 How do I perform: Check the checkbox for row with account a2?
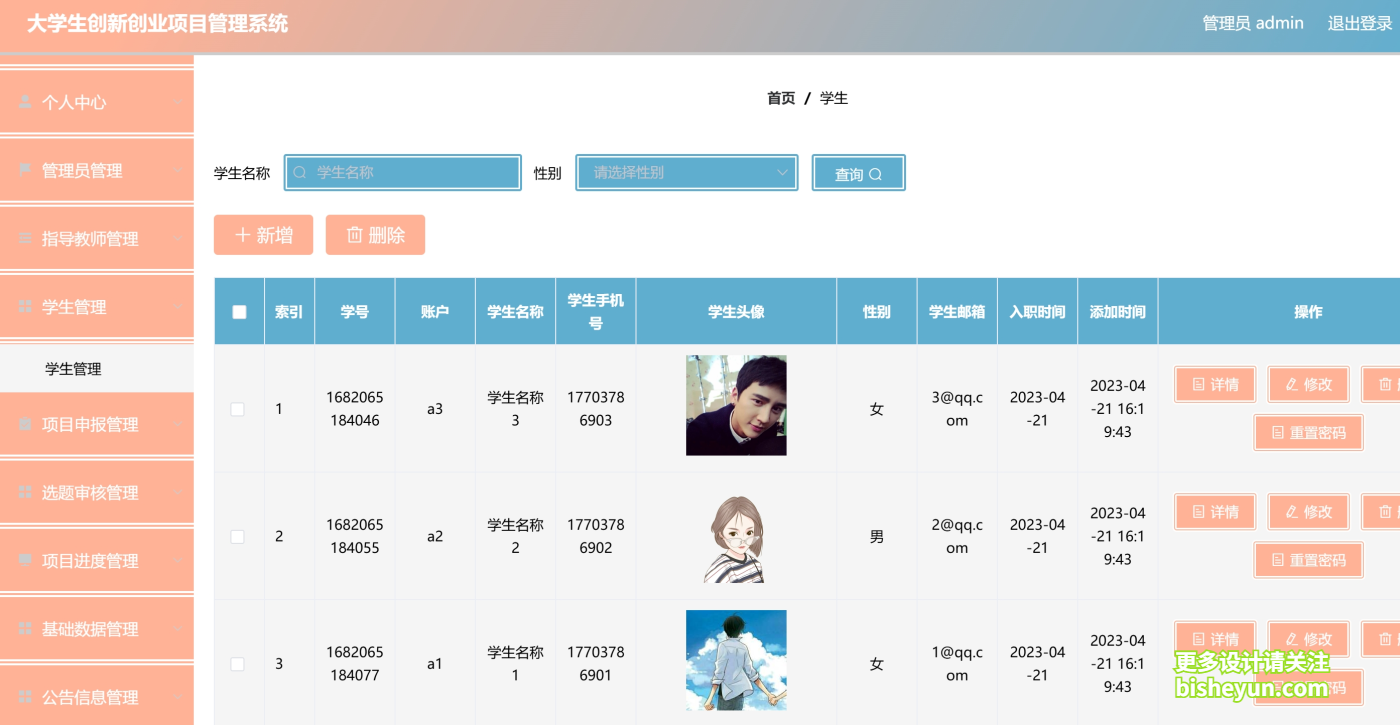point(238,536)
